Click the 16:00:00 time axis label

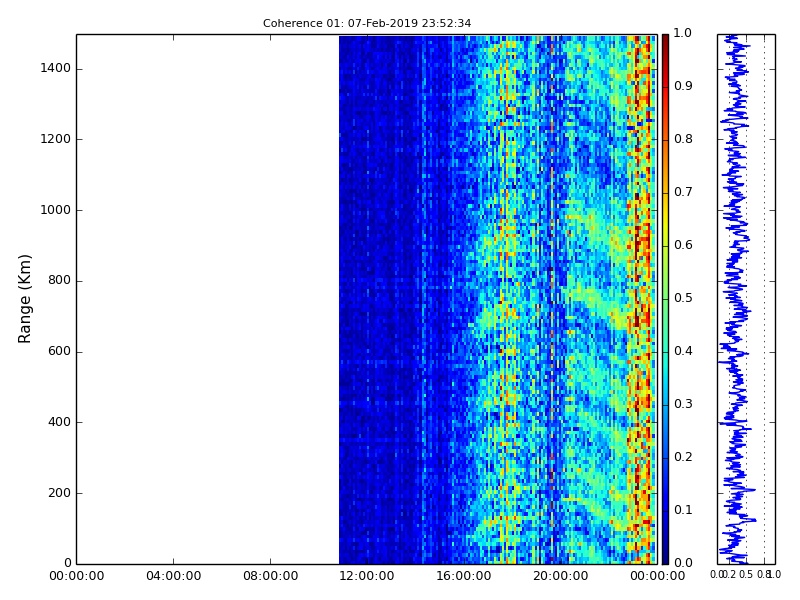tap(464, 576)
